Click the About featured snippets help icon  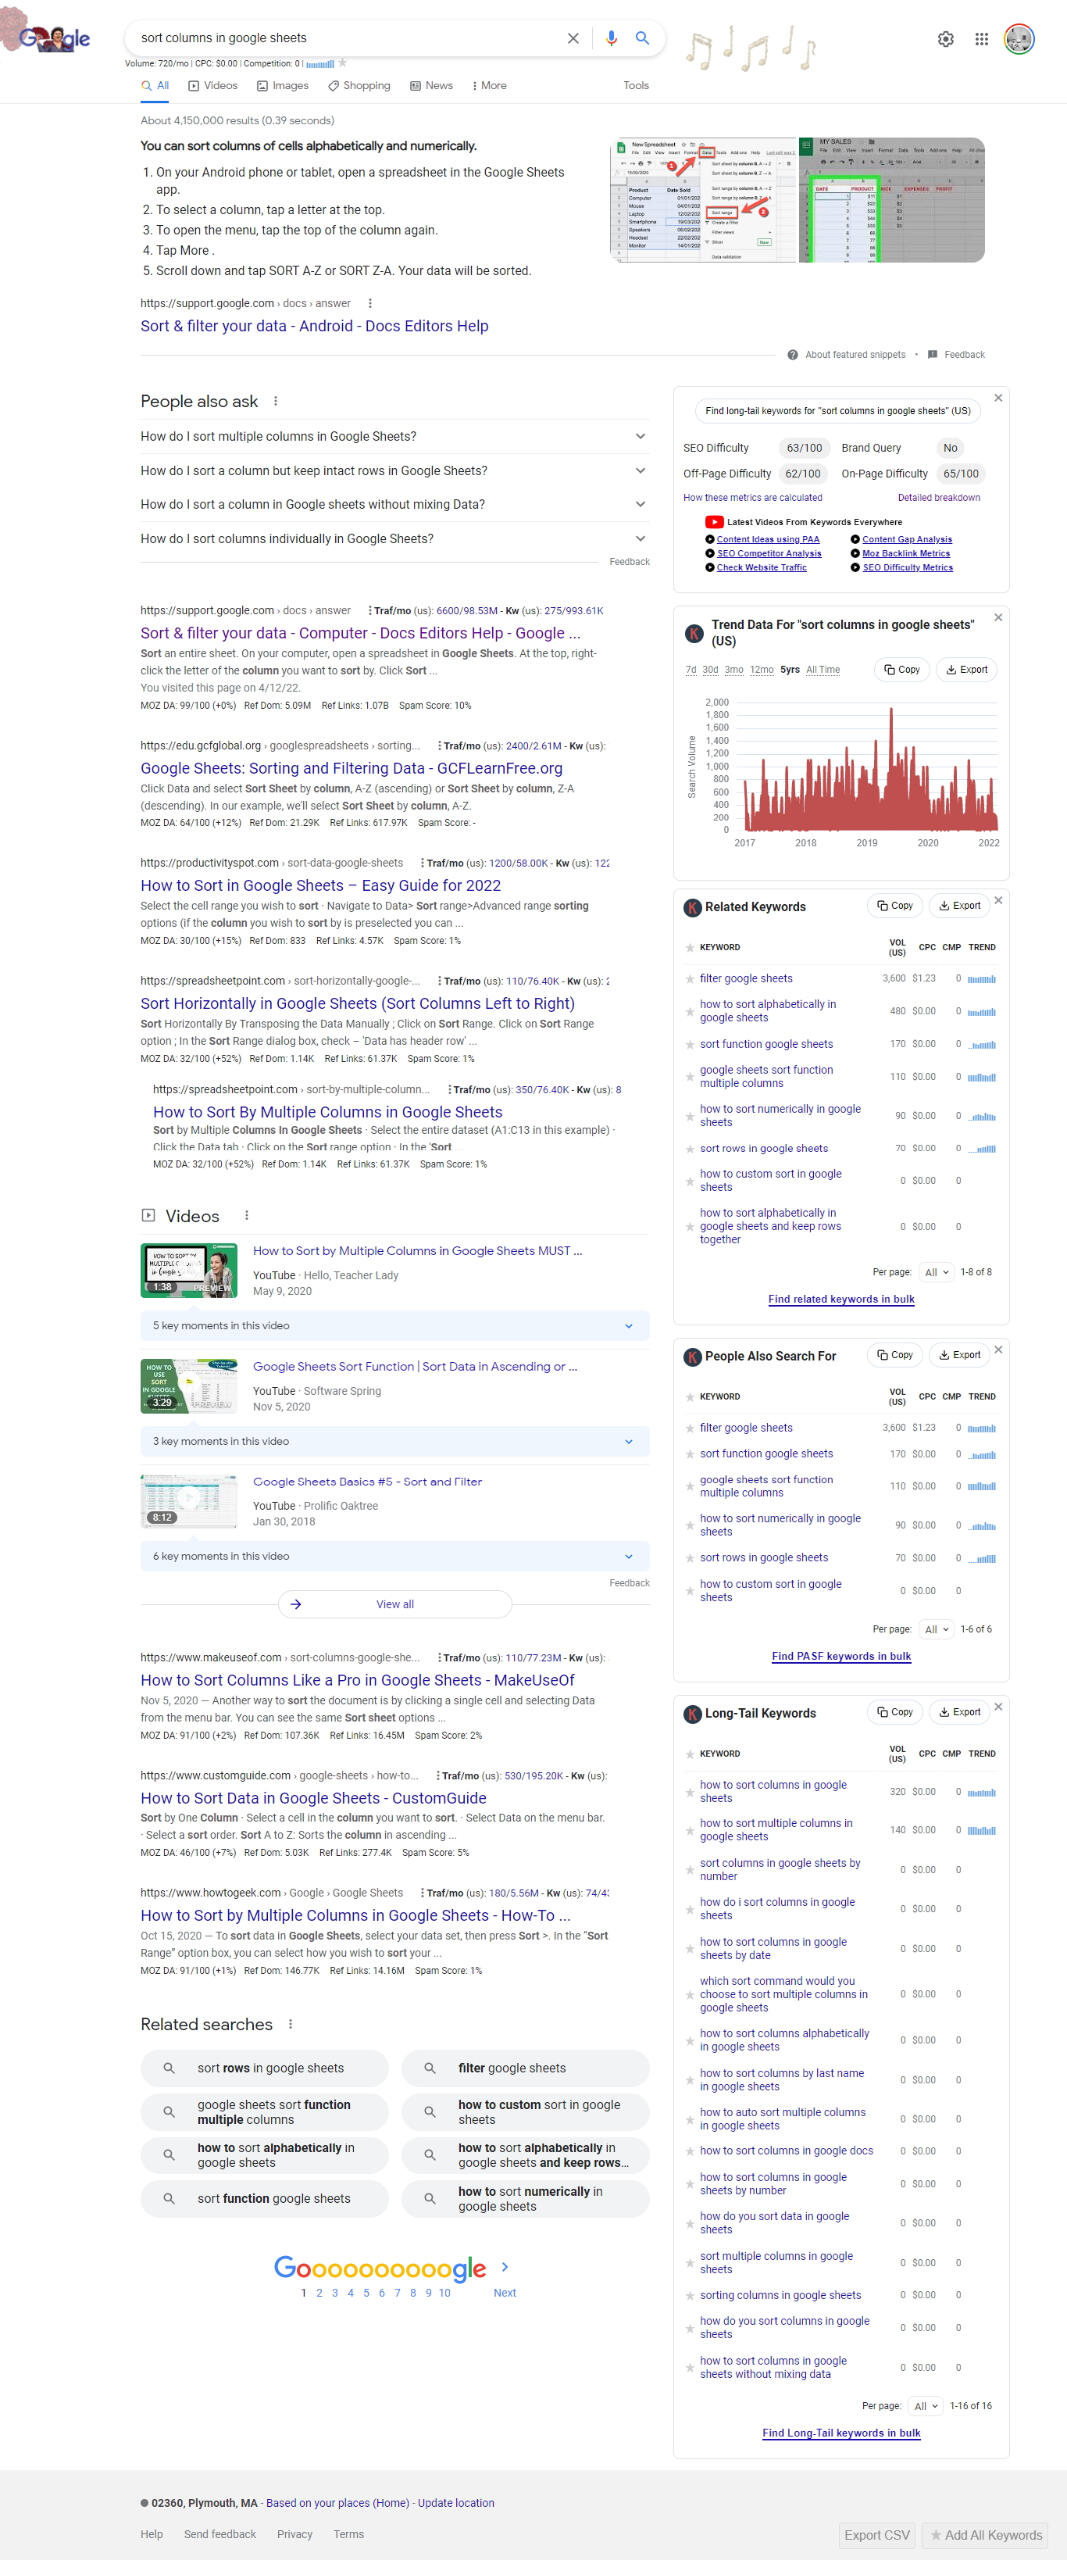point(792,354)
